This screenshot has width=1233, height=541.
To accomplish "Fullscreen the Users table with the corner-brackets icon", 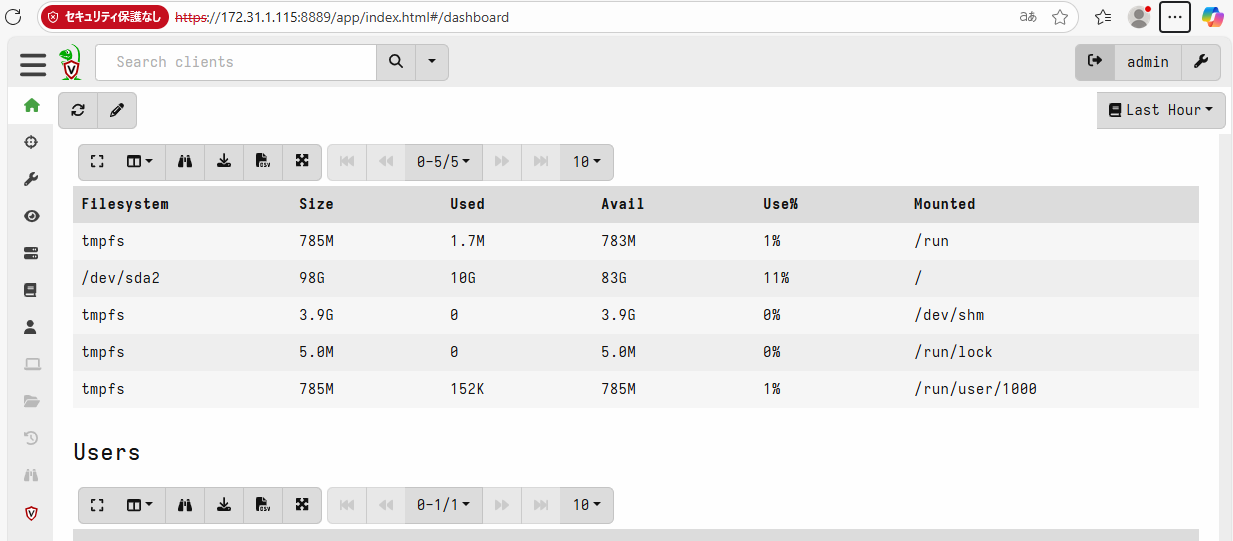I will click(x=97, y=505).
